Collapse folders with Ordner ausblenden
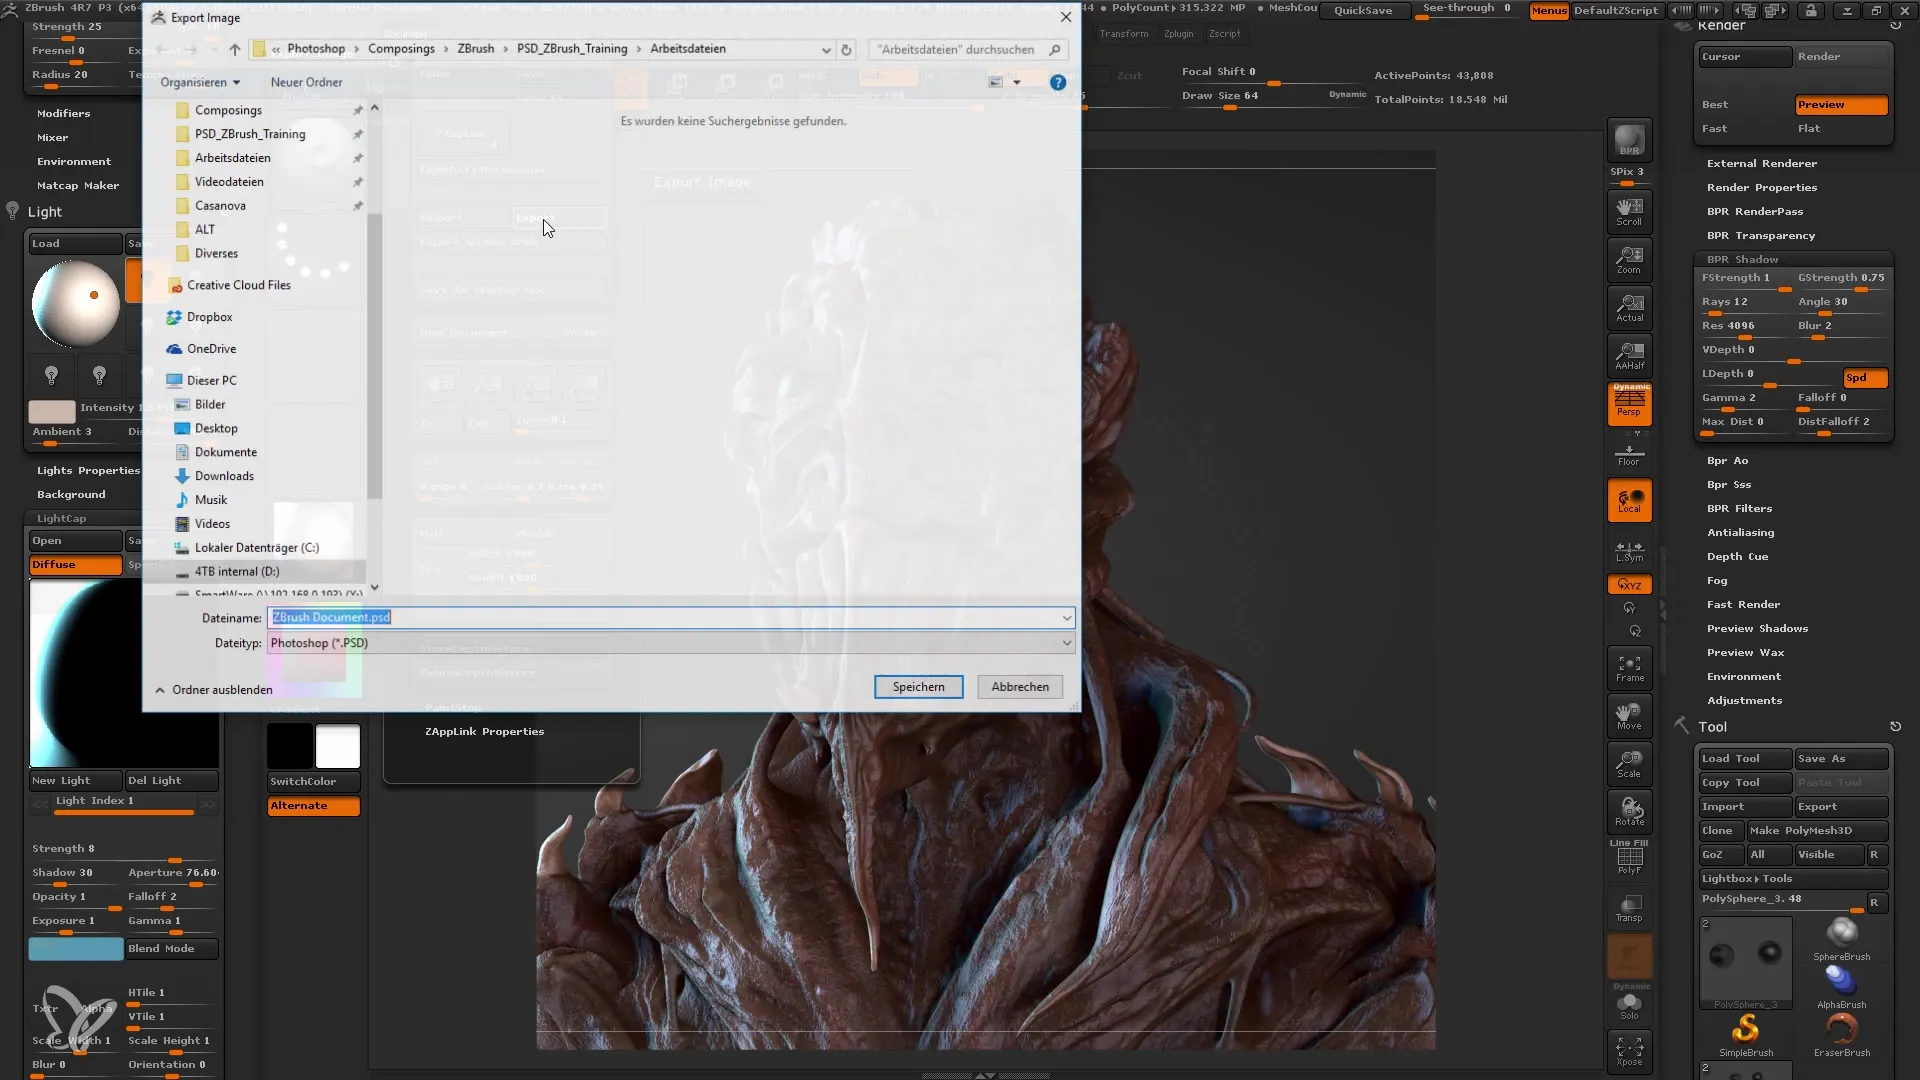Screen dimensions: 1920x1080 pos(213,690)
